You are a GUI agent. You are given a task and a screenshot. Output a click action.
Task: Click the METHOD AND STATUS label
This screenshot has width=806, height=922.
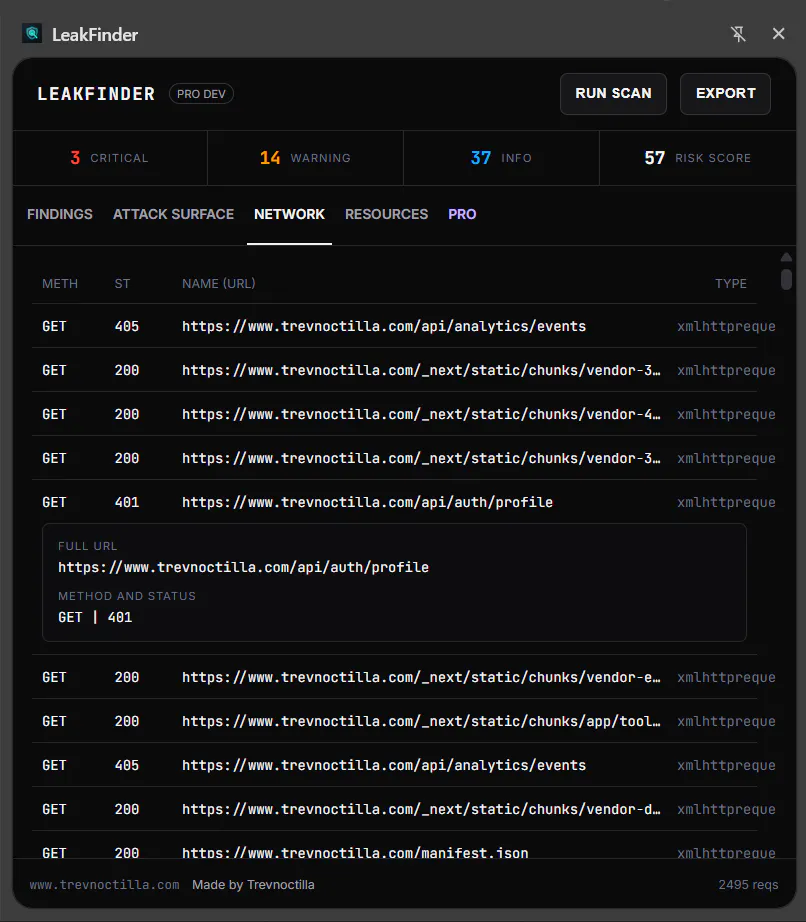tap(127, 596)
